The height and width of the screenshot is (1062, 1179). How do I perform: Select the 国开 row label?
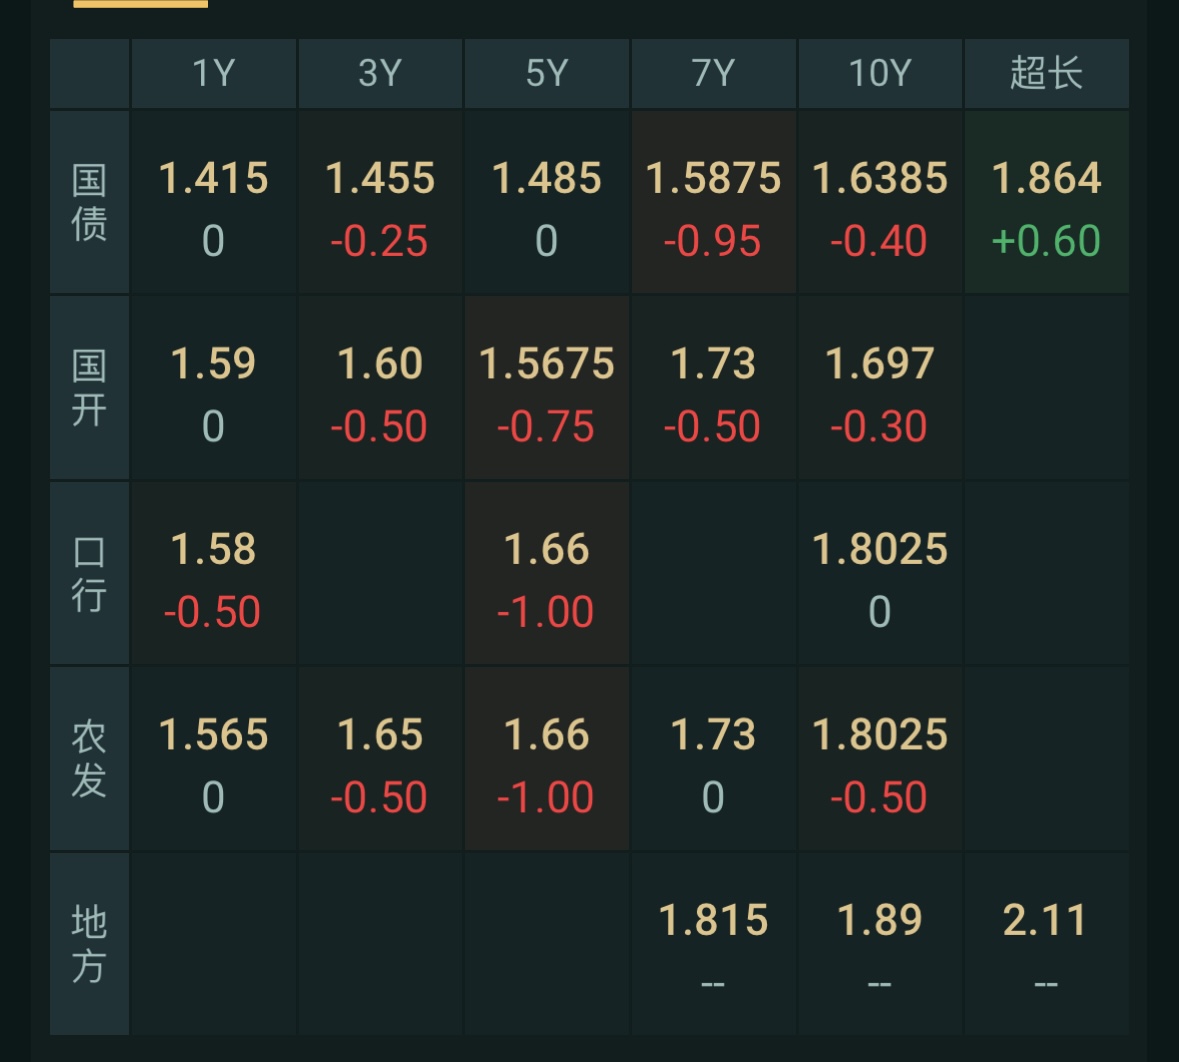89,388
